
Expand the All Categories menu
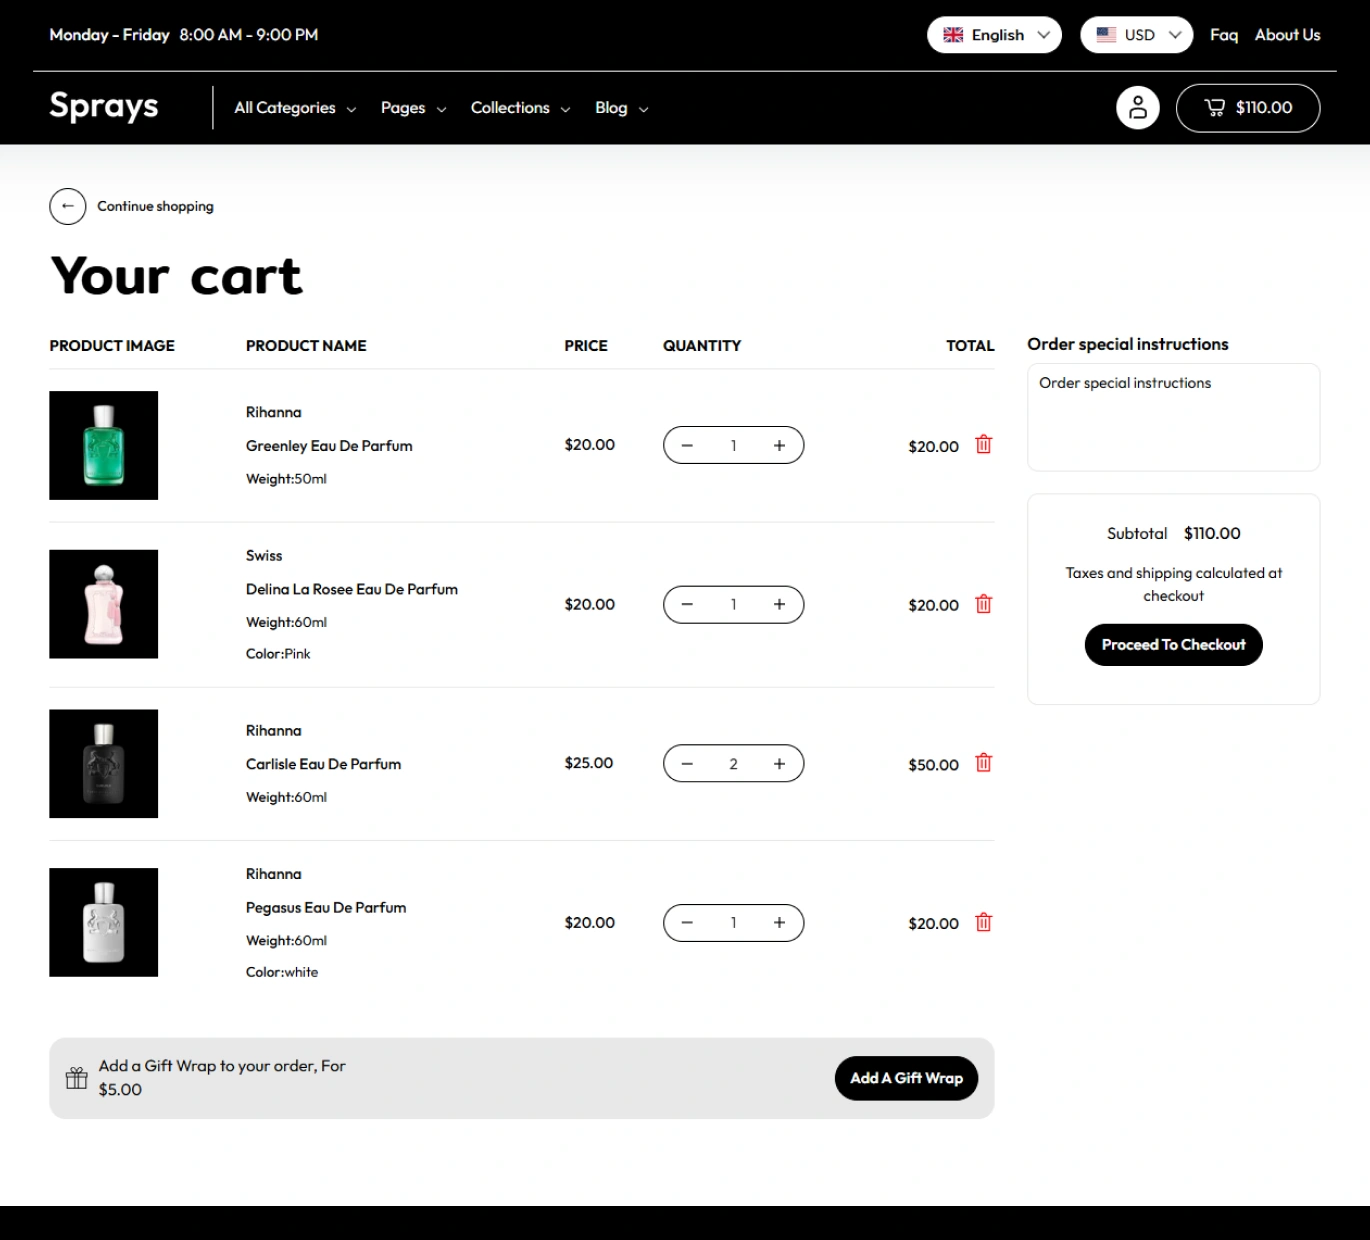pos(295,108)
